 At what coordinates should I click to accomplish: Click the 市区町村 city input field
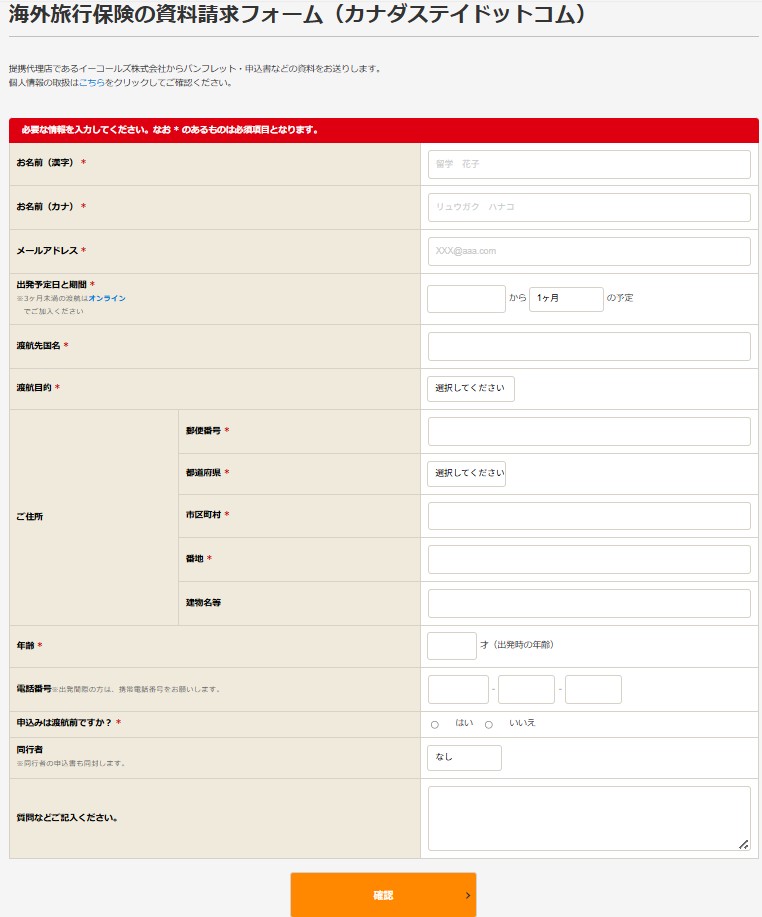(x=589, y=516)
